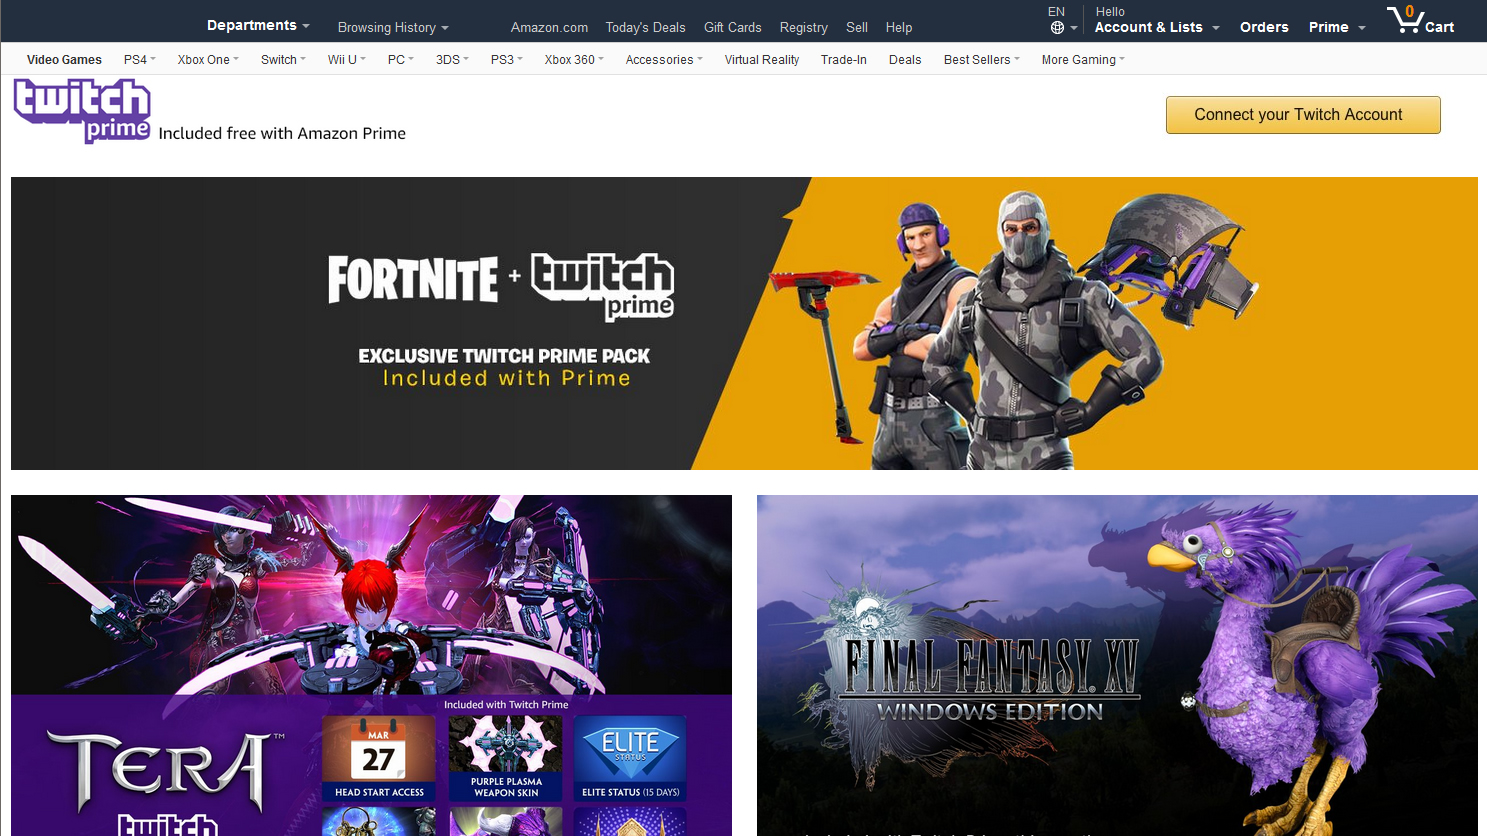
Task: Click 'Included free with Amazon Prime' text
Action: (x=282, y=133)
